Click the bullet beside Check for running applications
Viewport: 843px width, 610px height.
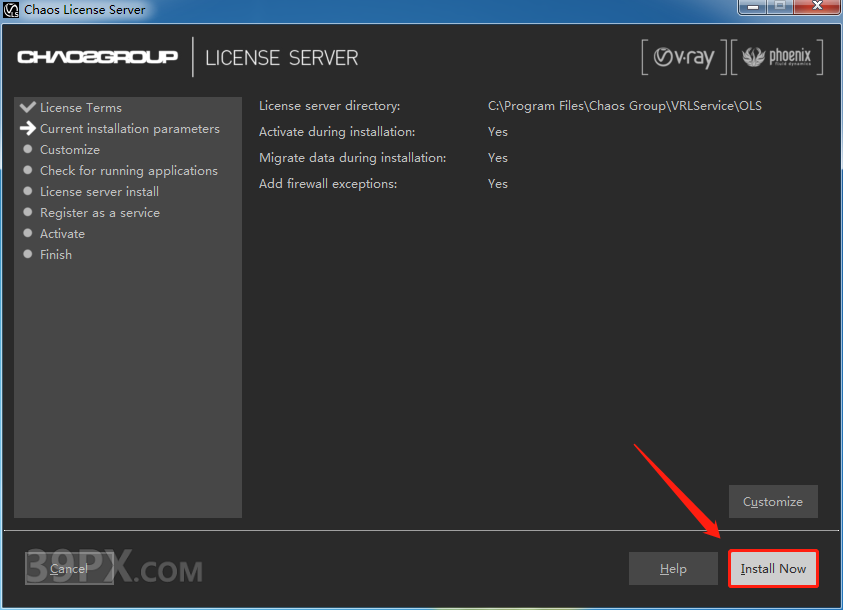tap(28, 170)
